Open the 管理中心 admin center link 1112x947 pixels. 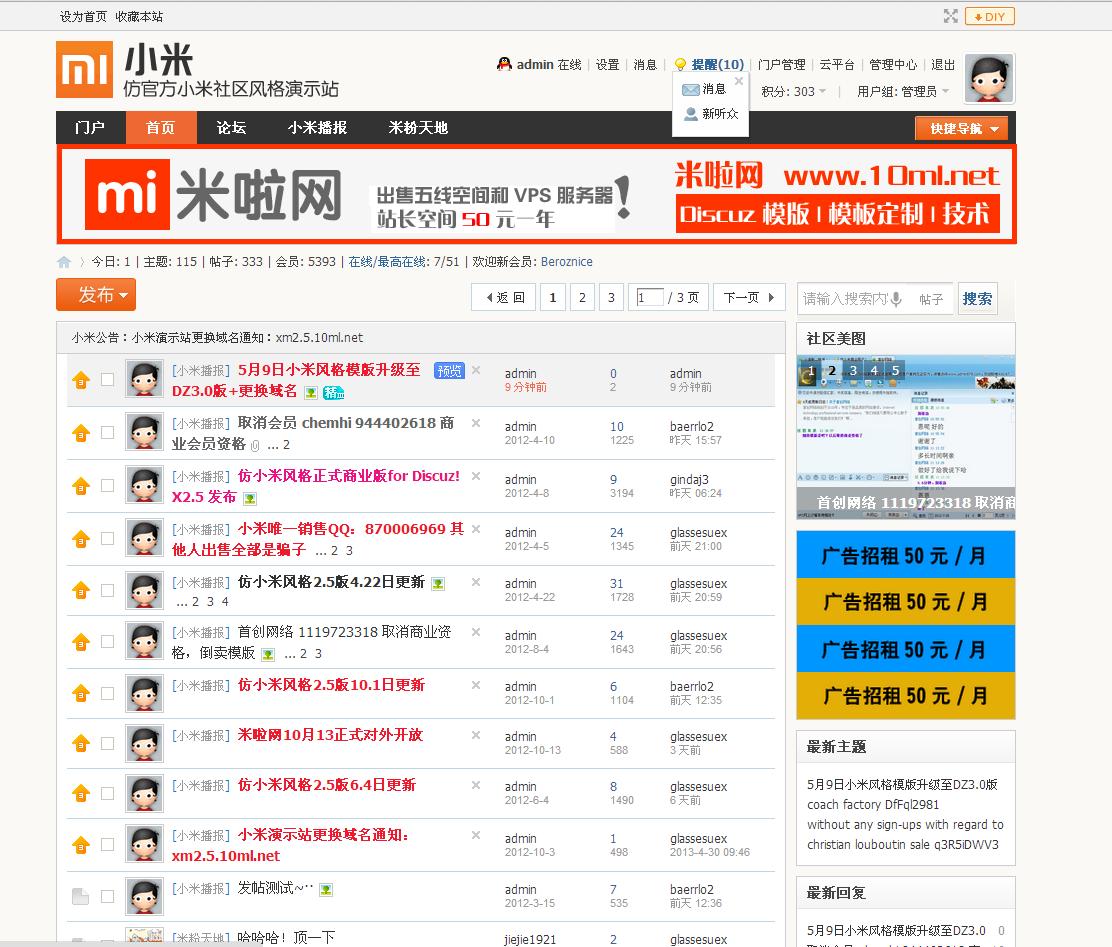click(893, 65)
